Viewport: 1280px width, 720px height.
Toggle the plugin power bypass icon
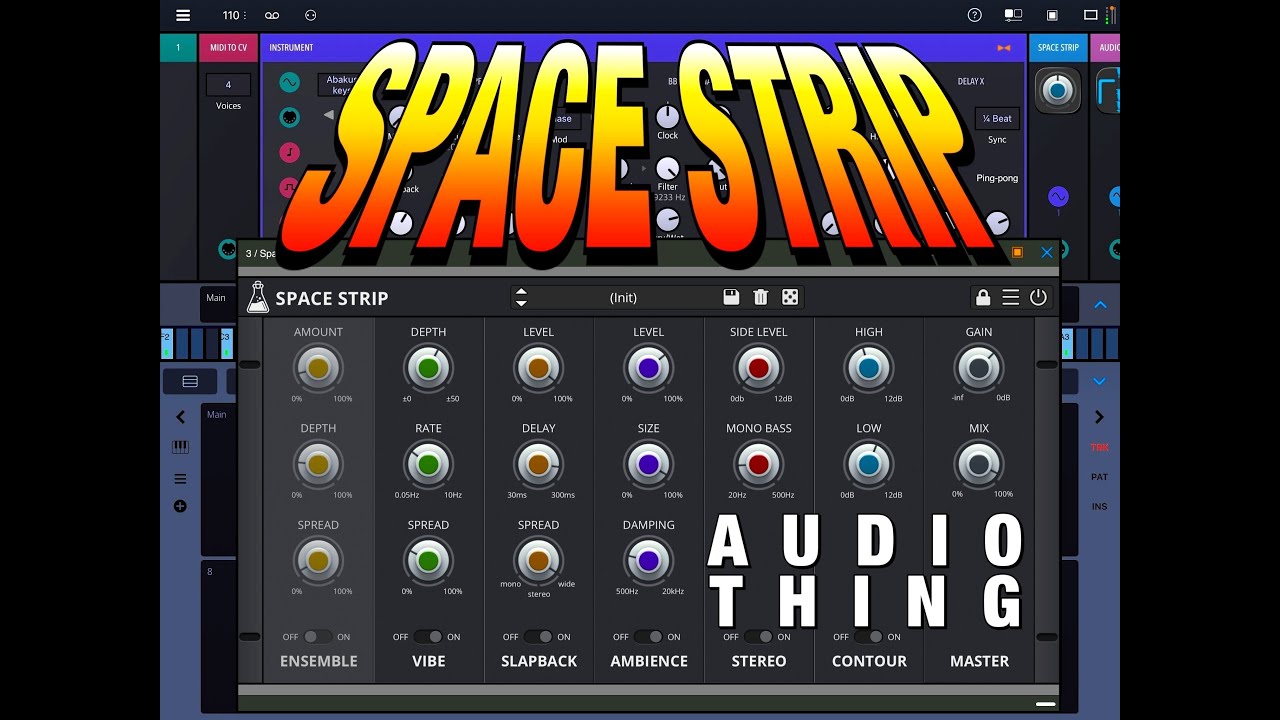click(x=1038, y=297)
